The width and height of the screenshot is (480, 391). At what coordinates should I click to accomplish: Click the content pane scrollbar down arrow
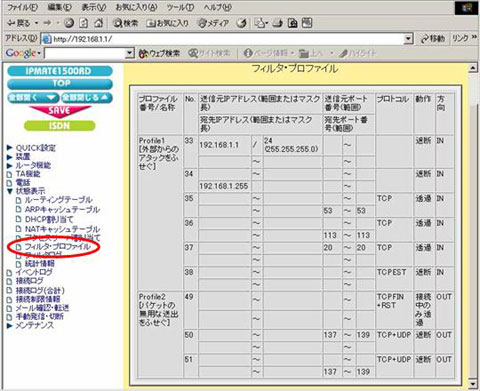pos(472,383)
